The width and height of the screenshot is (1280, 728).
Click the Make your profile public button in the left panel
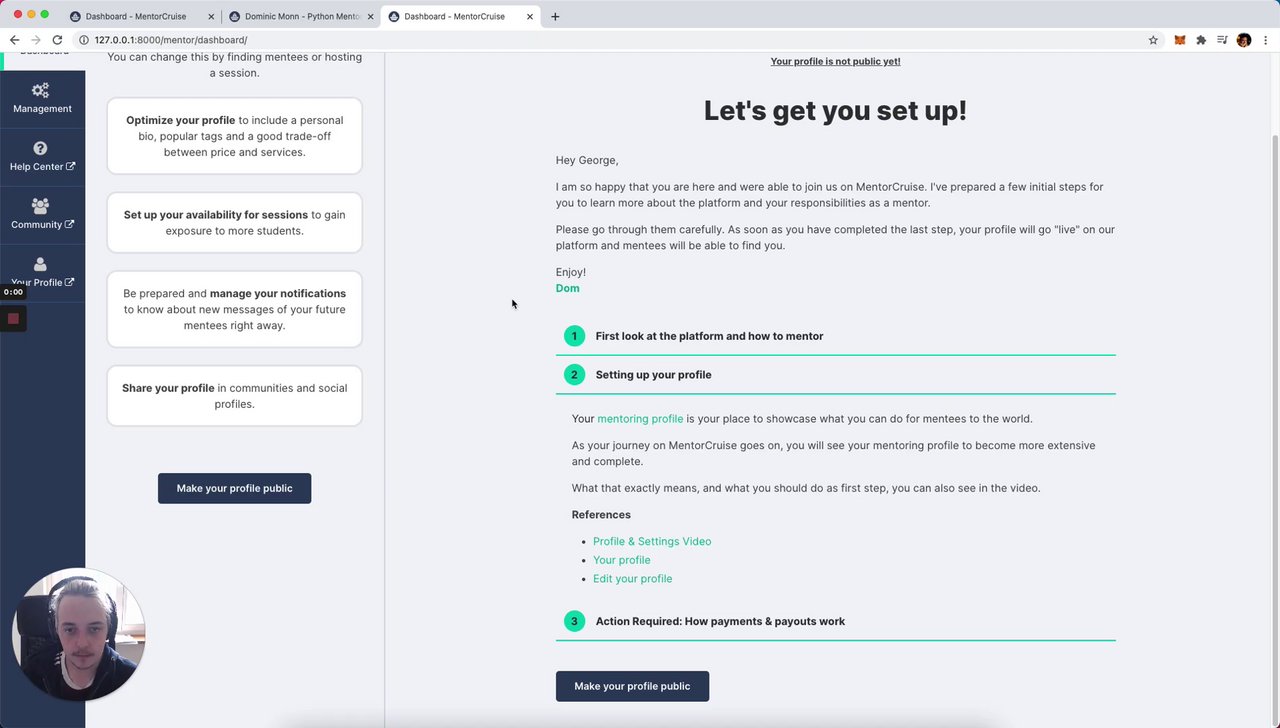click(234, 488)
